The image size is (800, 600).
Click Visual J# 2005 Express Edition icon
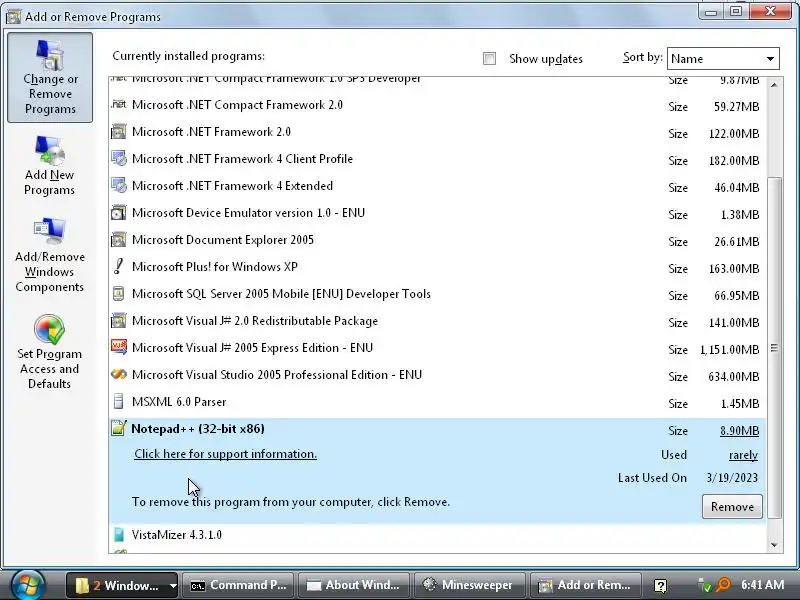pyautogui.click(x=118, y=347)
